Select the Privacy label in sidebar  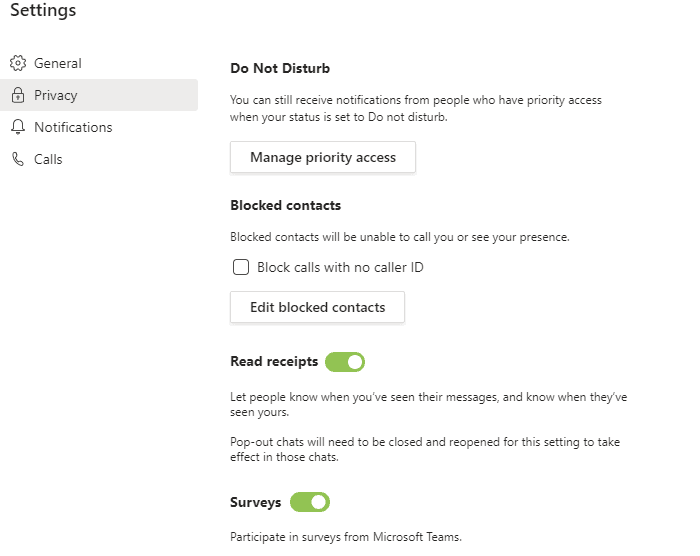[55, 95]
